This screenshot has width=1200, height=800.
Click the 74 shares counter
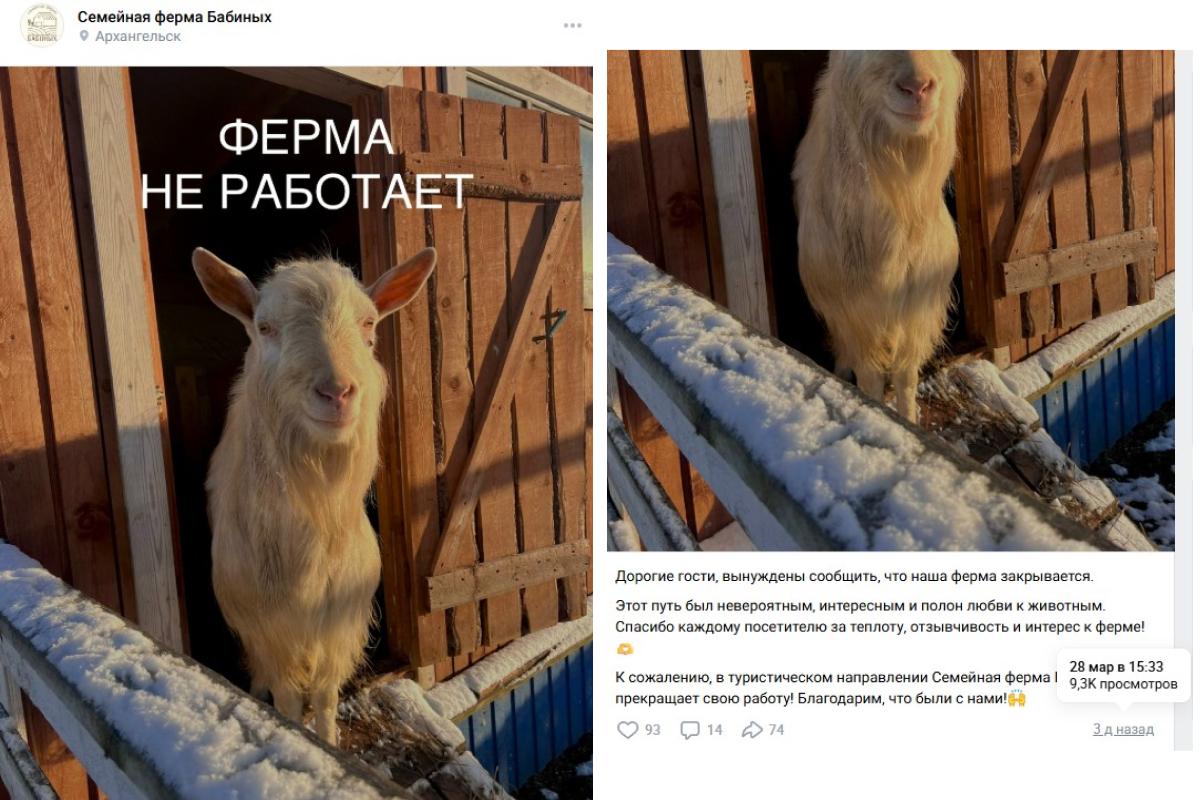tap(776, 730)
